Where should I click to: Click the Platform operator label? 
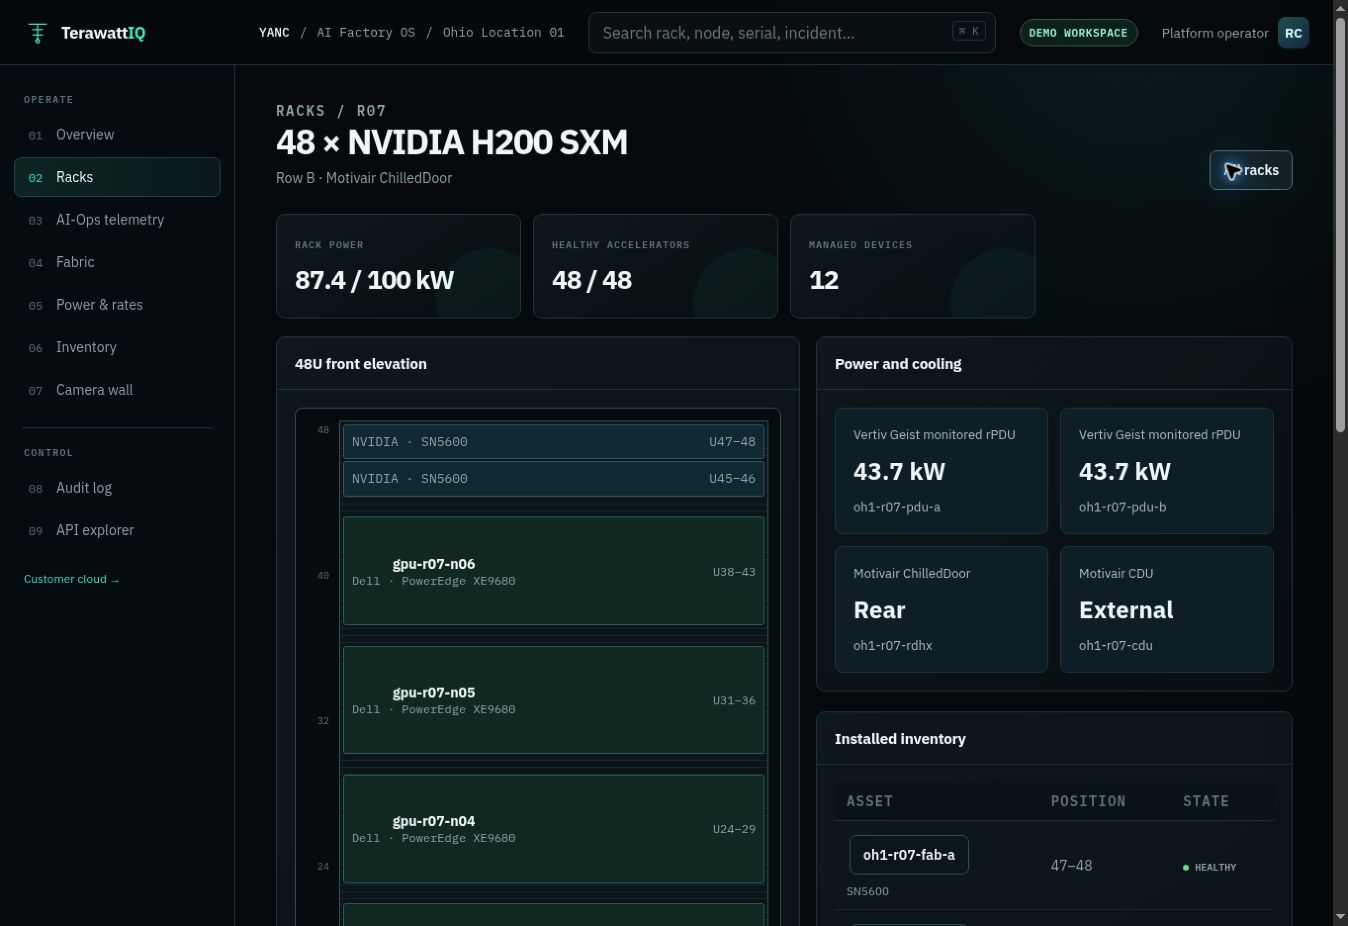click(x=1215, y=33)
